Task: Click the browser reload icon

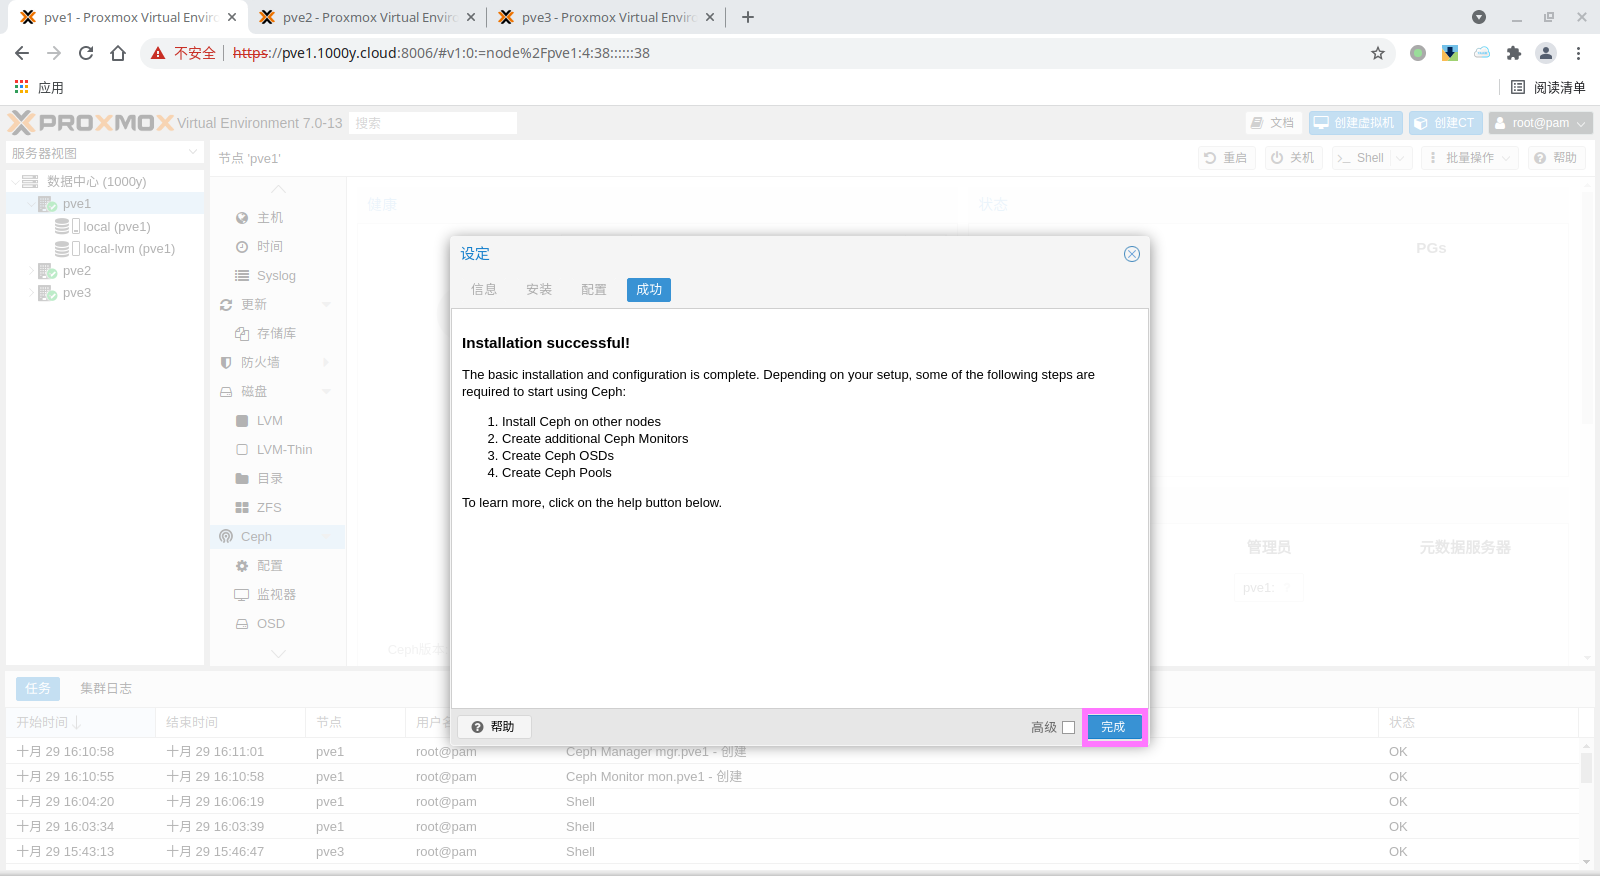Action: (x=86, y=53)
